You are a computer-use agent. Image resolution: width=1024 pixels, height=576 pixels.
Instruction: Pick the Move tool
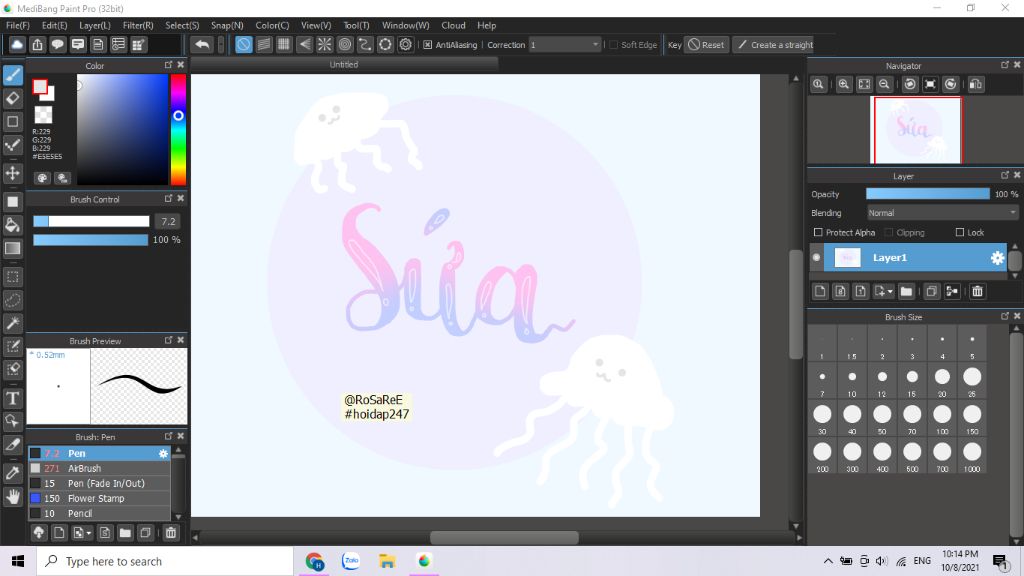coord(12,173)
